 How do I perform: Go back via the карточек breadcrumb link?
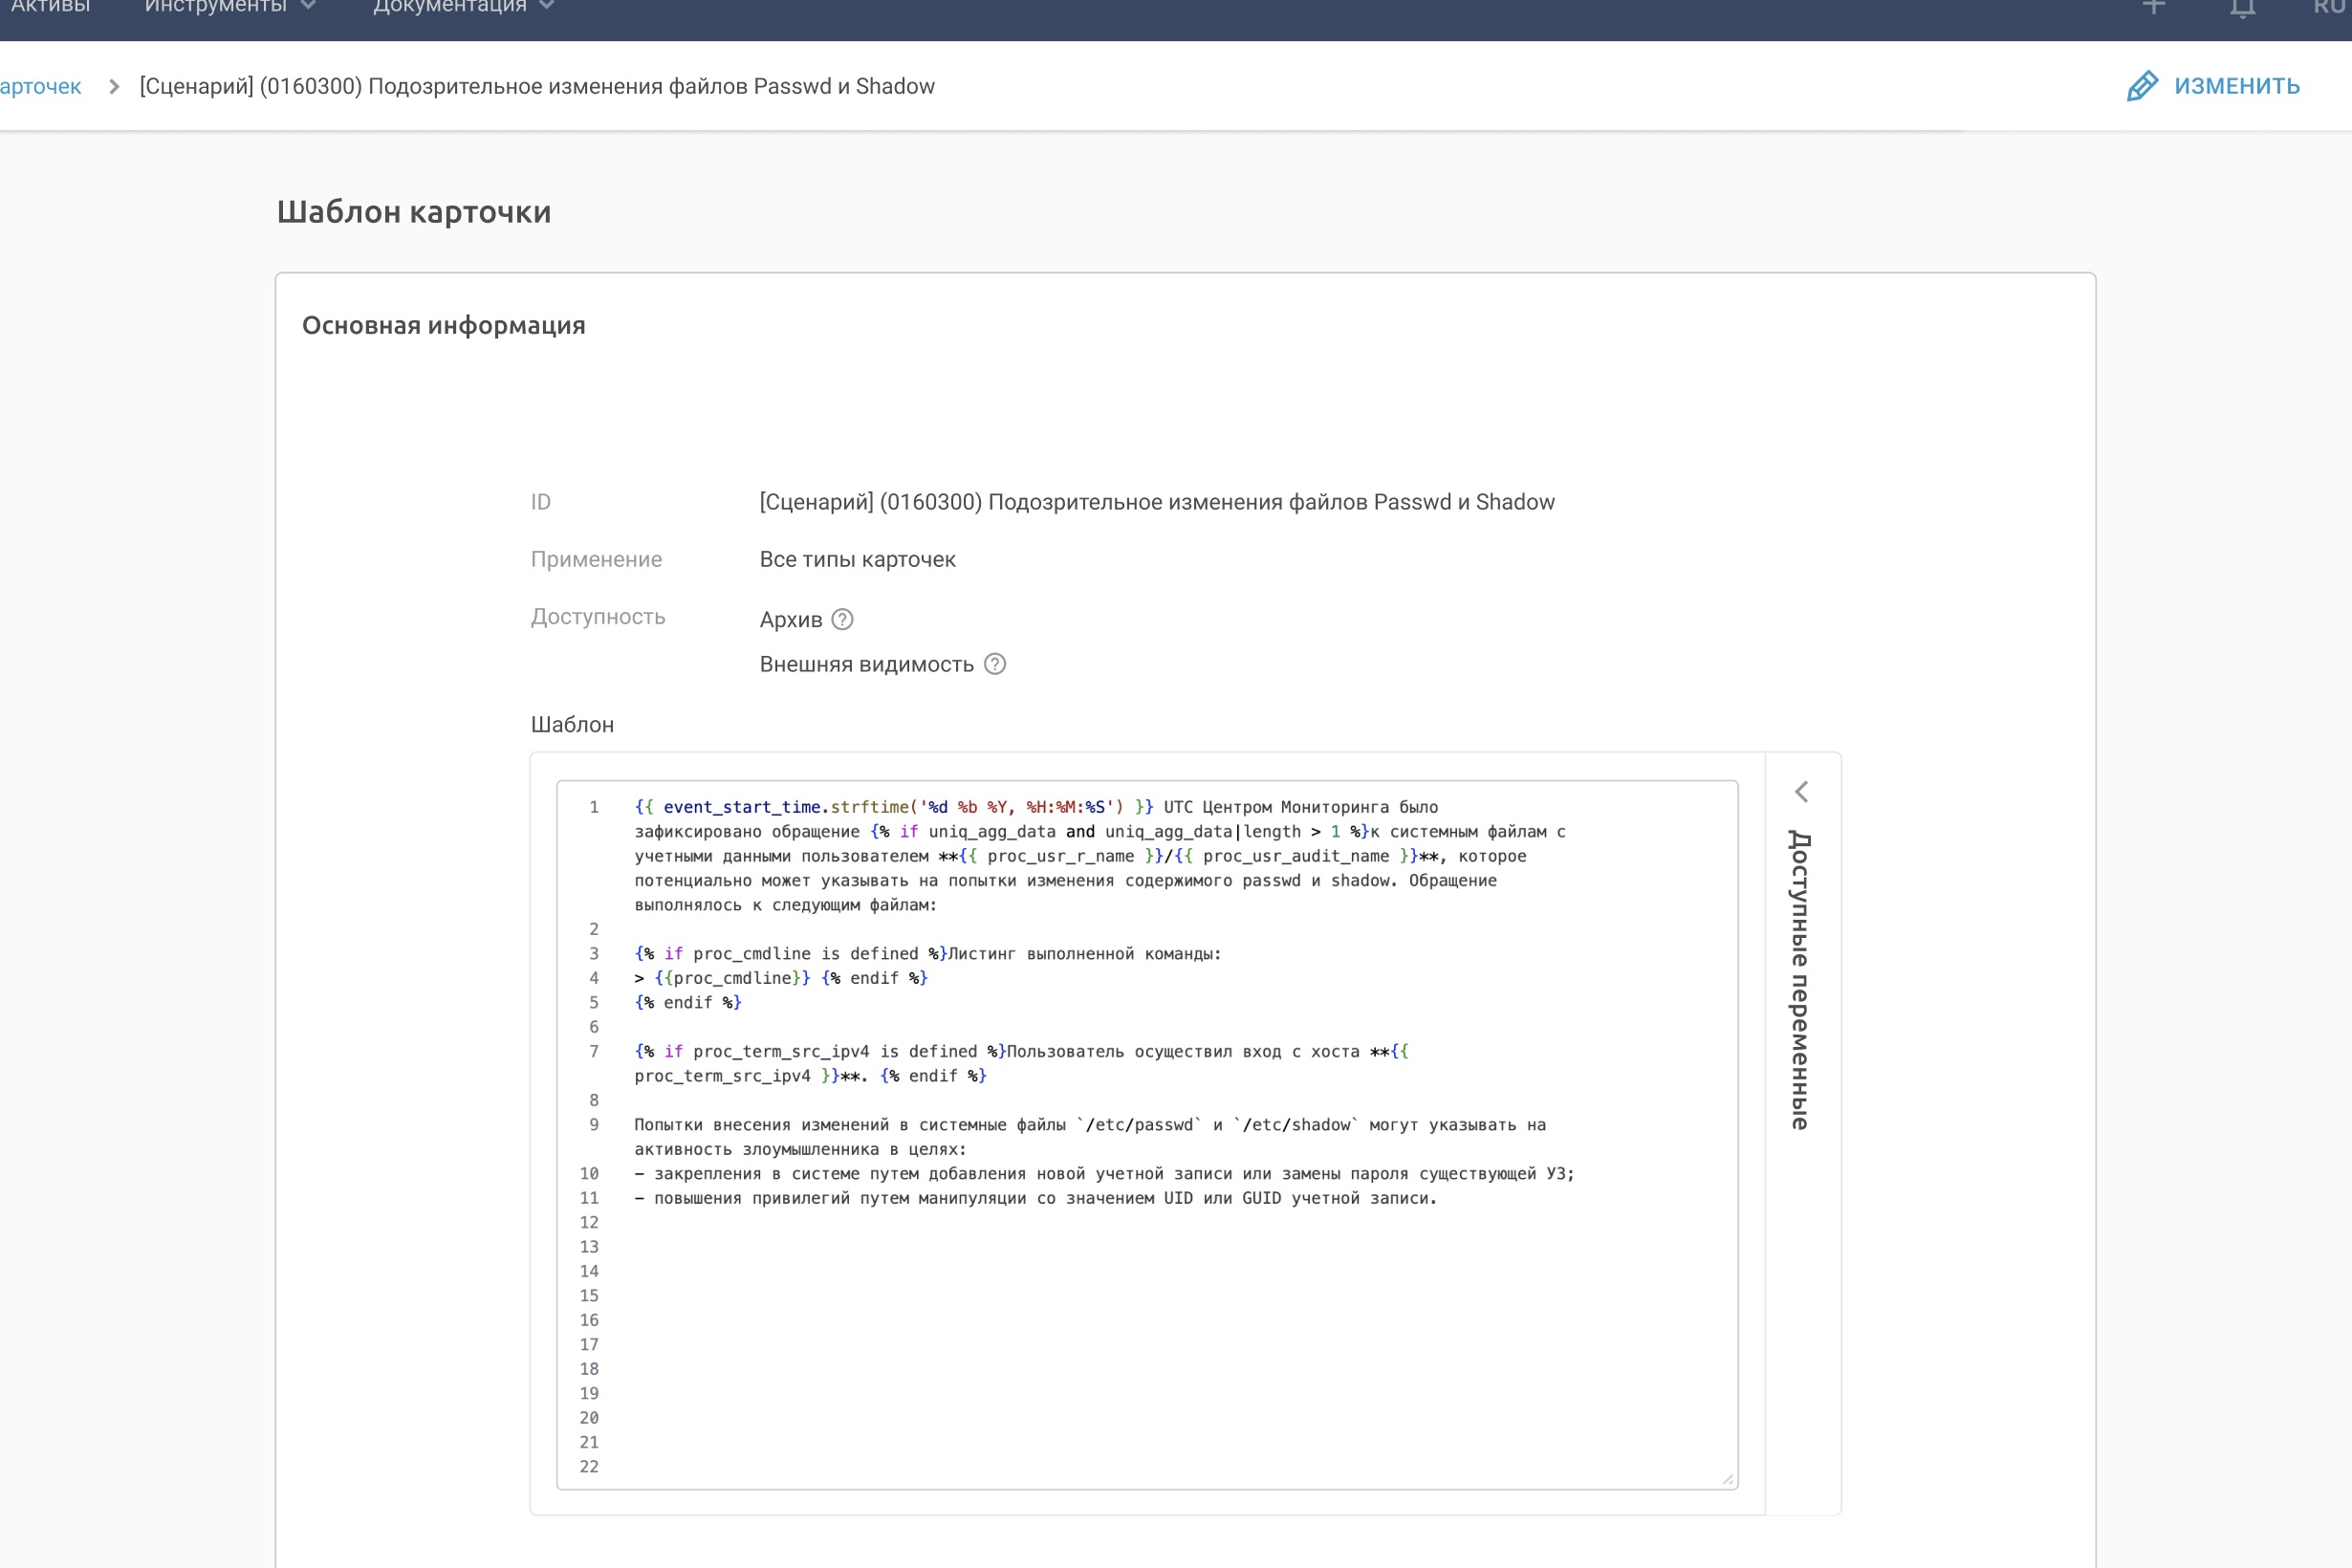click(x=41, y=87)
